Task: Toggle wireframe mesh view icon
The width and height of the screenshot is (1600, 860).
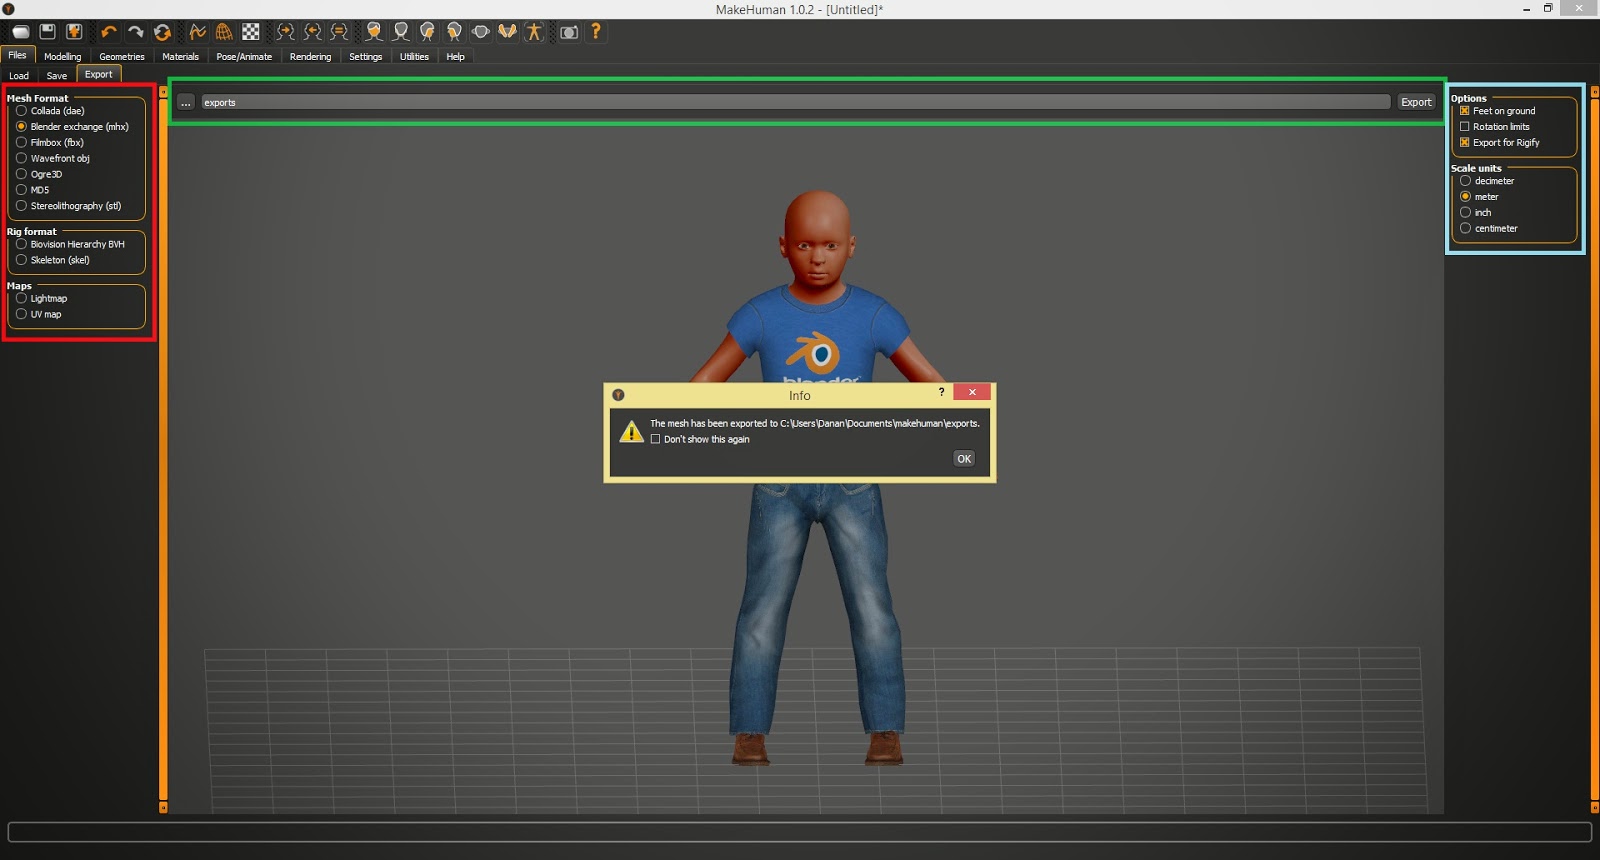Action: [x=224, y=32]
